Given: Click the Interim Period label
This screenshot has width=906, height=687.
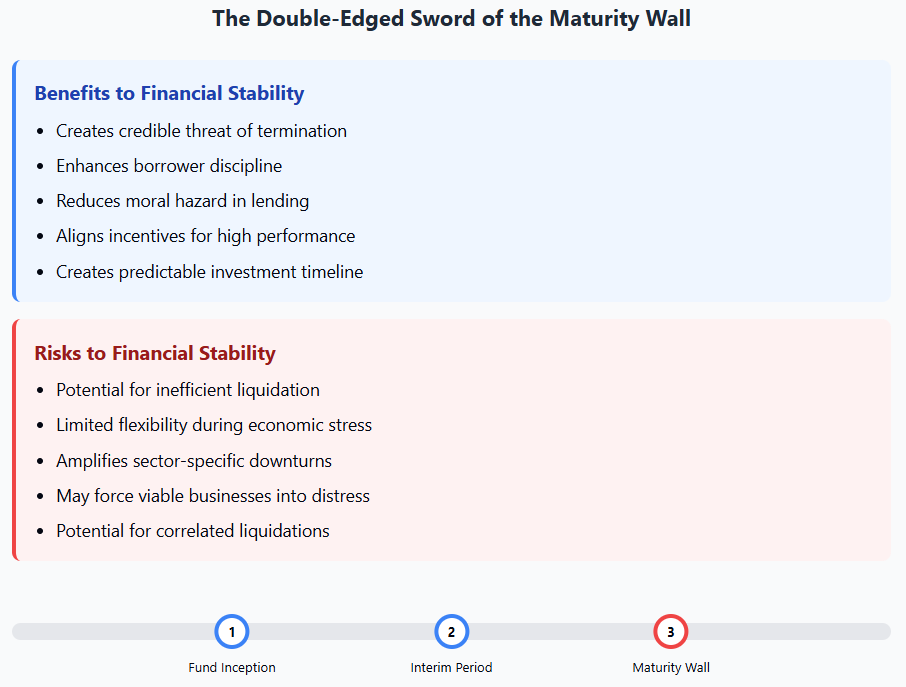Looking at the screenshot, I should tap(451, 667).
